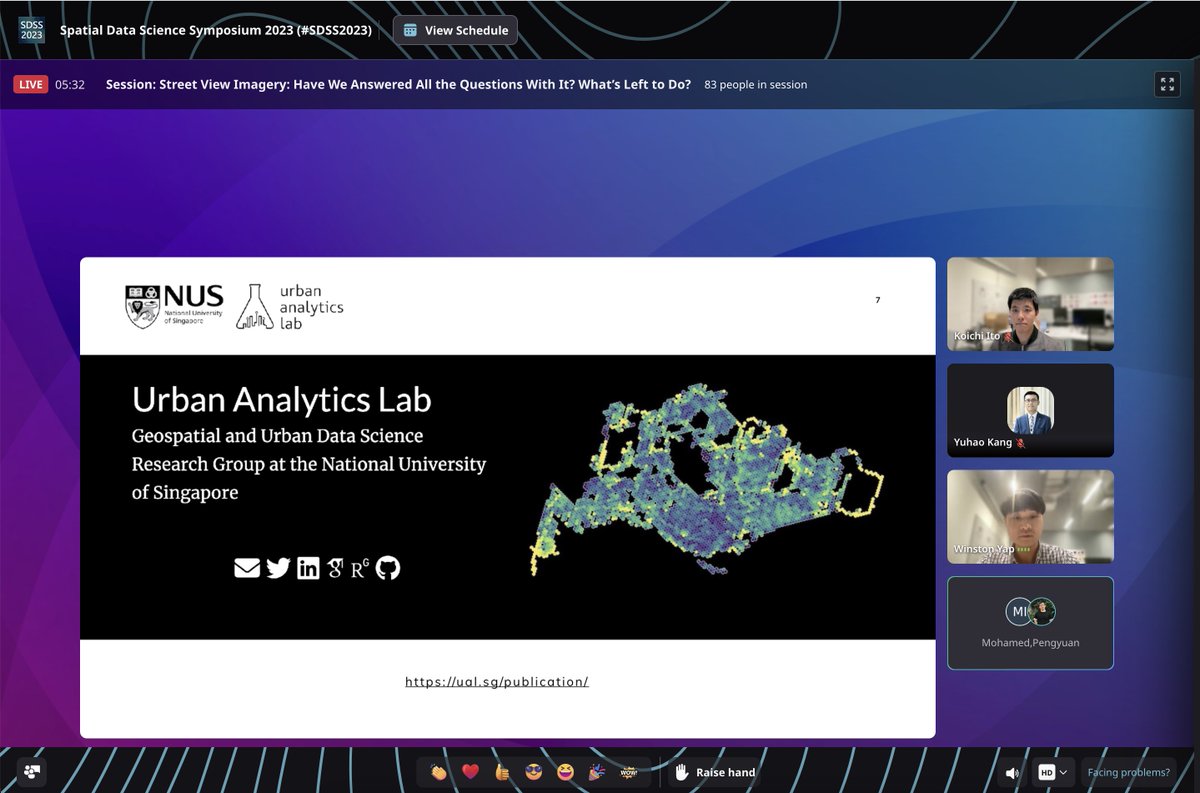Select Koichi Ito's video tile

click(x=1030, y=304)
